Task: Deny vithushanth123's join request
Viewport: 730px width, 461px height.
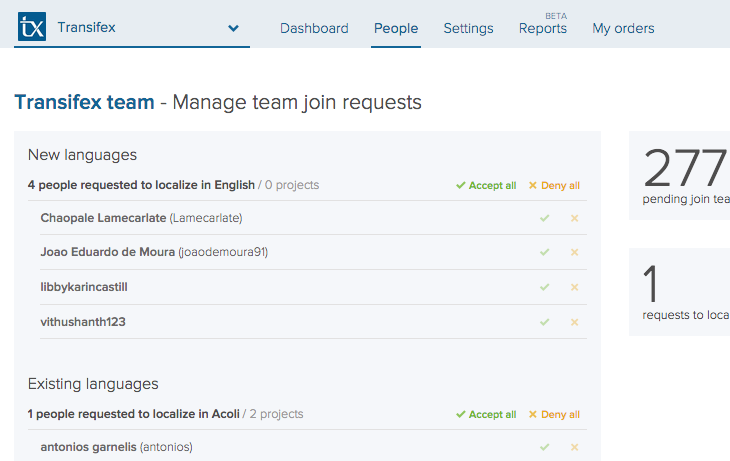Action: click(575, 322)
